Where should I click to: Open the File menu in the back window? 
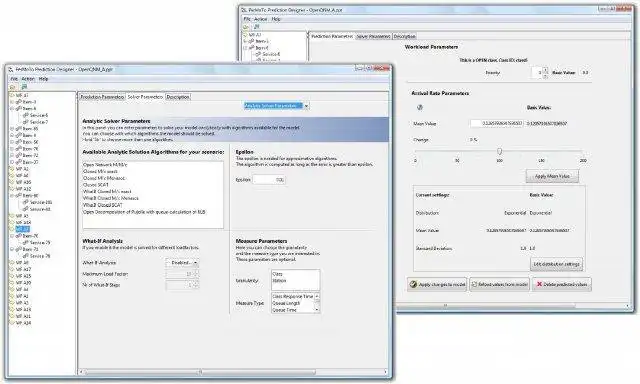point(247,19)
